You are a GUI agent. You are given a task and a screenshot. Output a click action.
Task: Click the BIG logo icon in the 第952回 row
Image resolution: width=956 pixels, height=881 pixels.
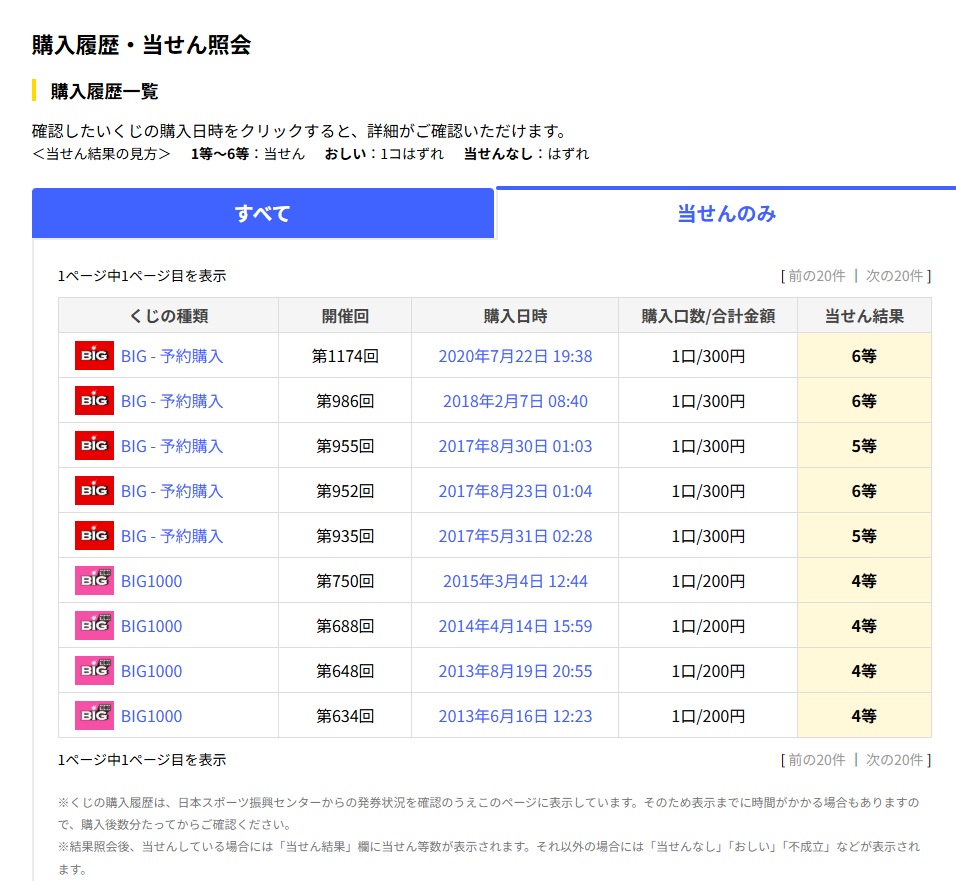click(94, 491)
